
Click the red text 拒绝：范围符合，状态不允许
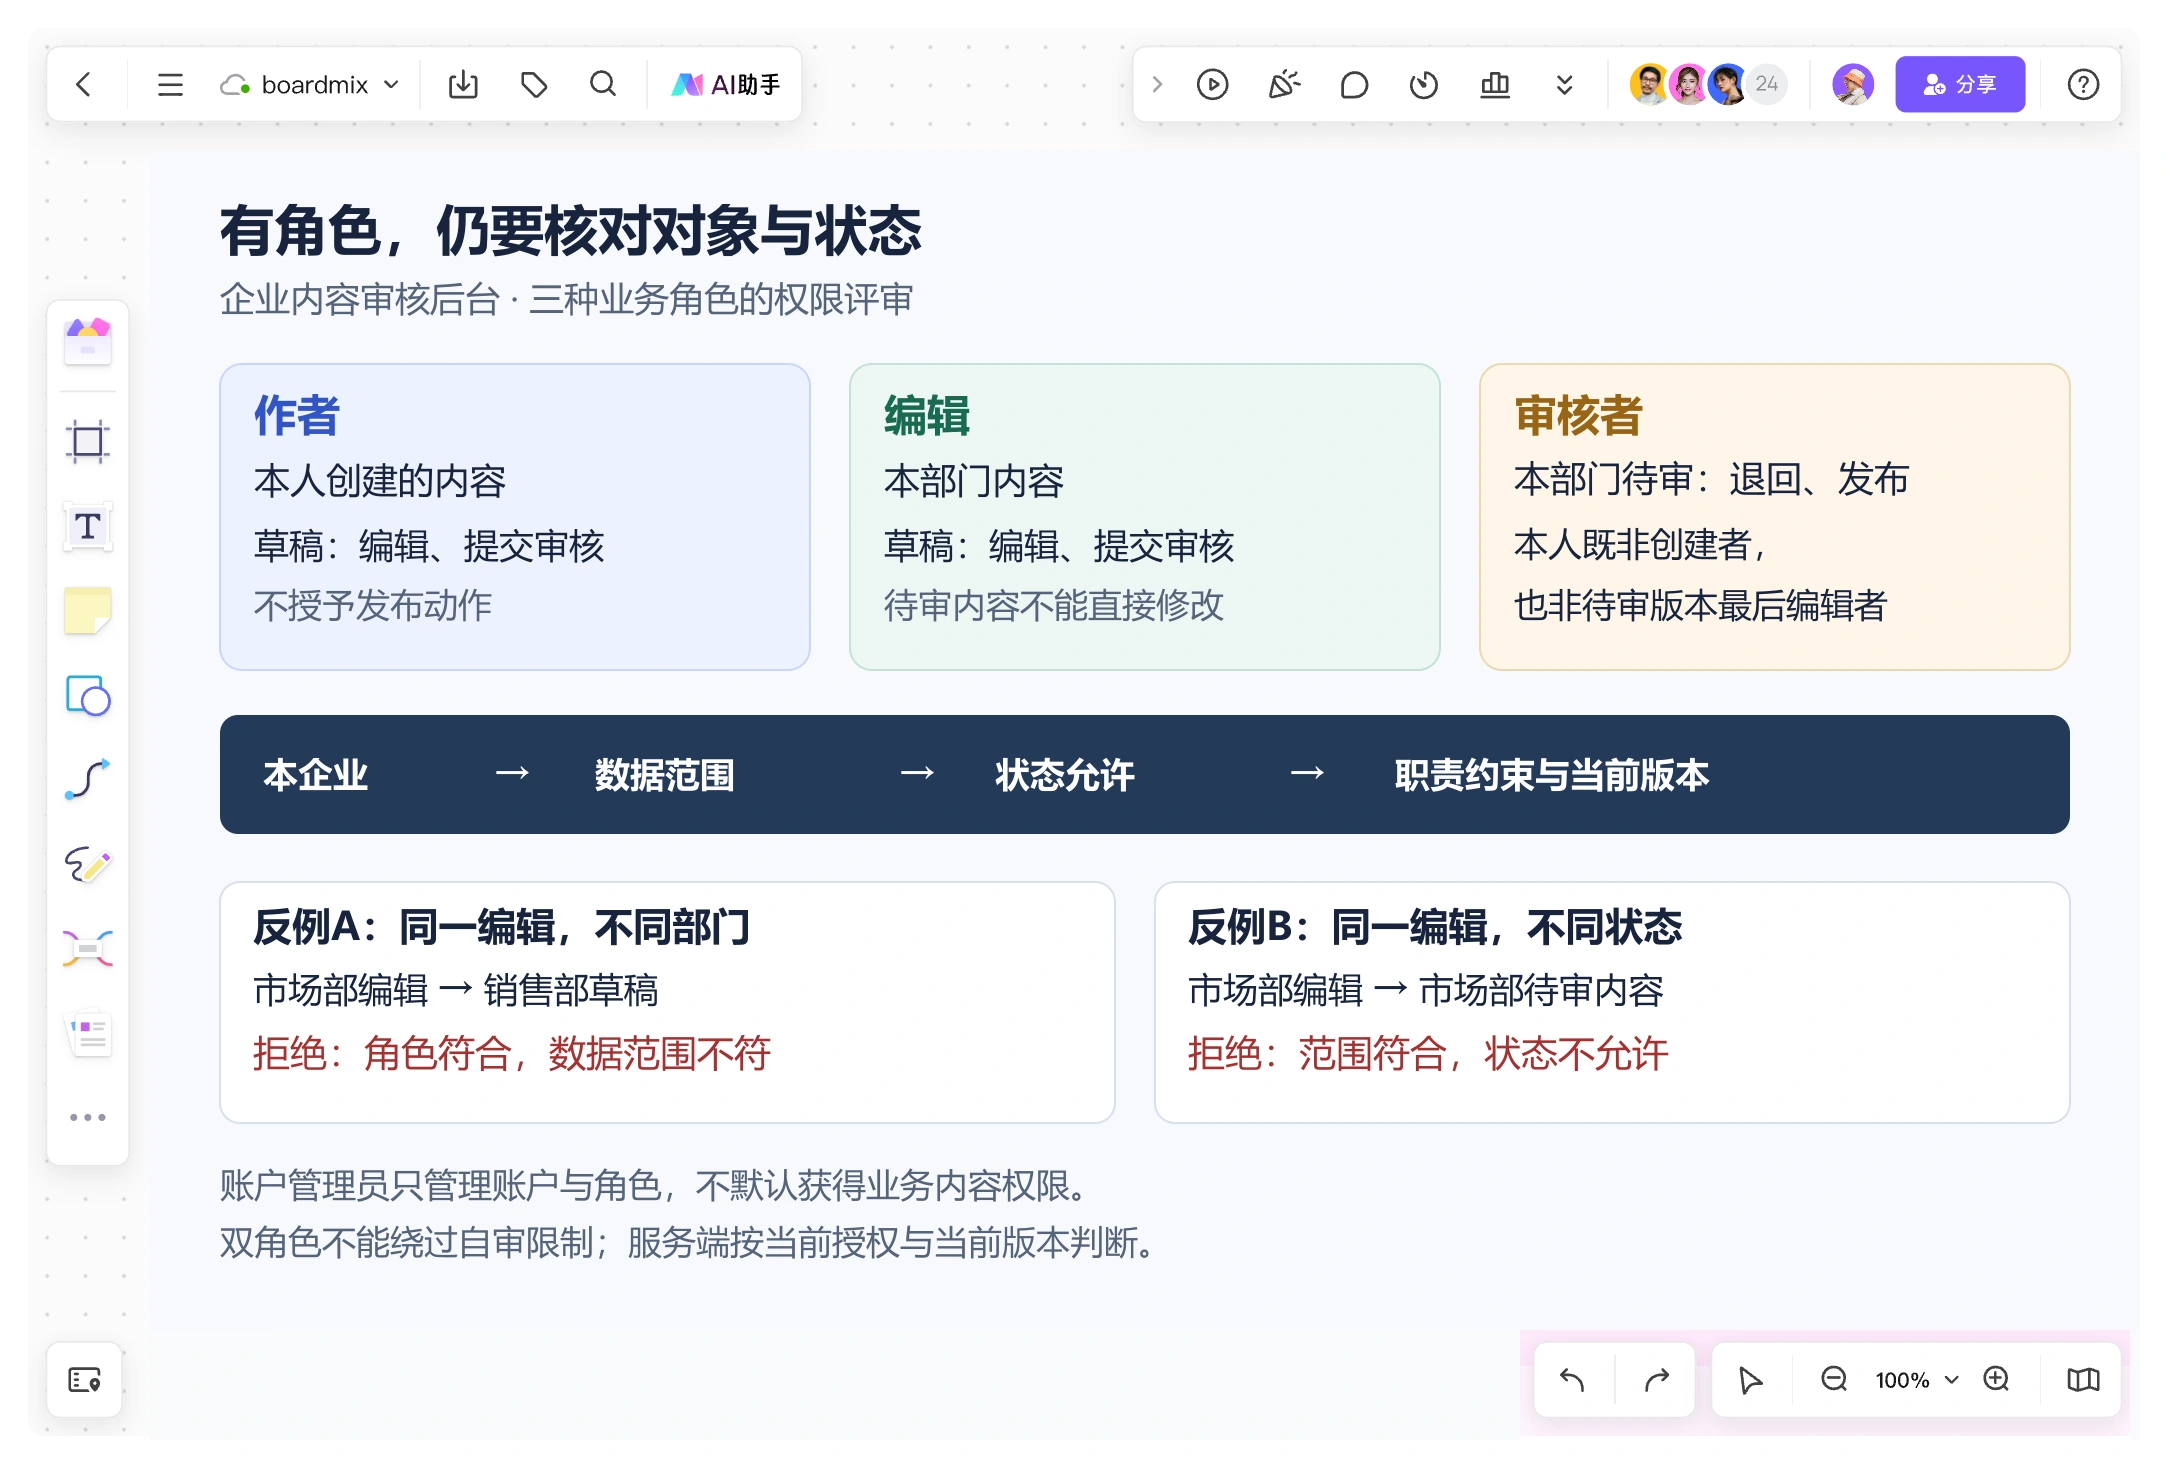click(1429, 1053)
